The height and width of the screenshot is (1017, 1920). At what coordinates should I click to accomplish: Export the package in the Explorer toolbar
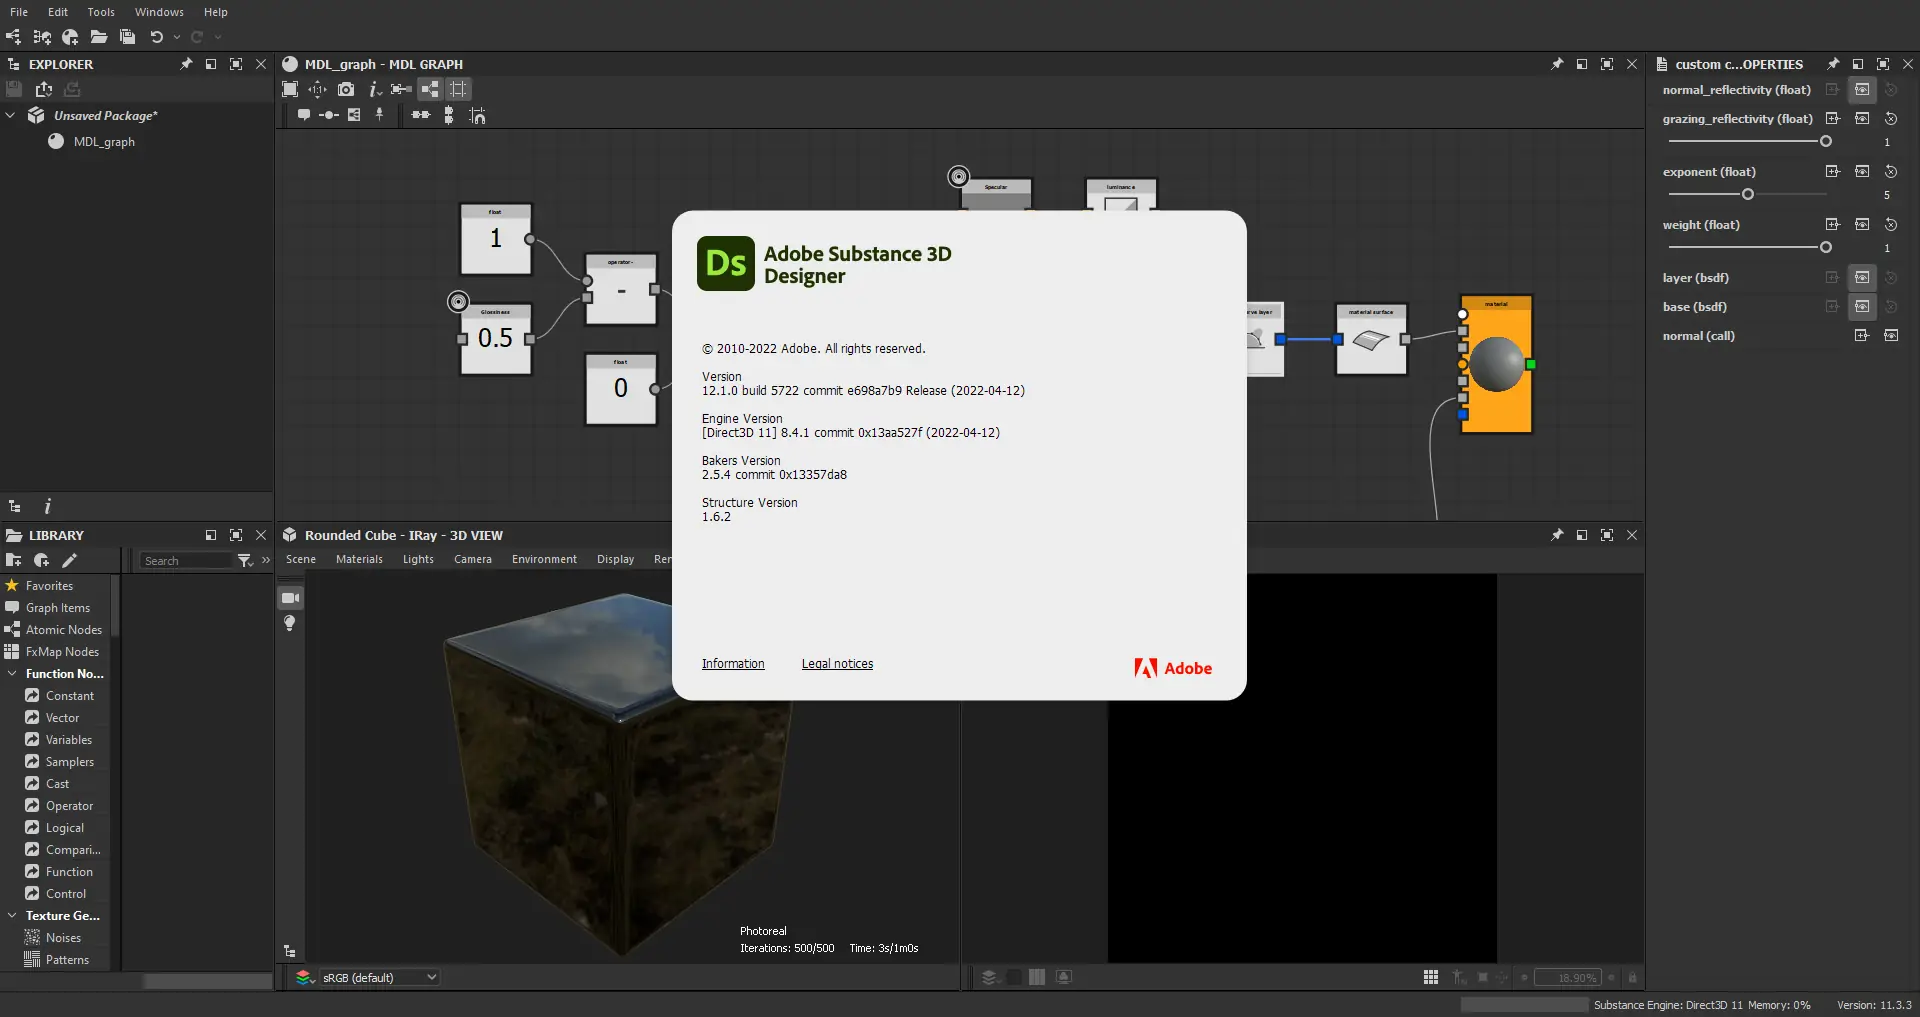43,90
